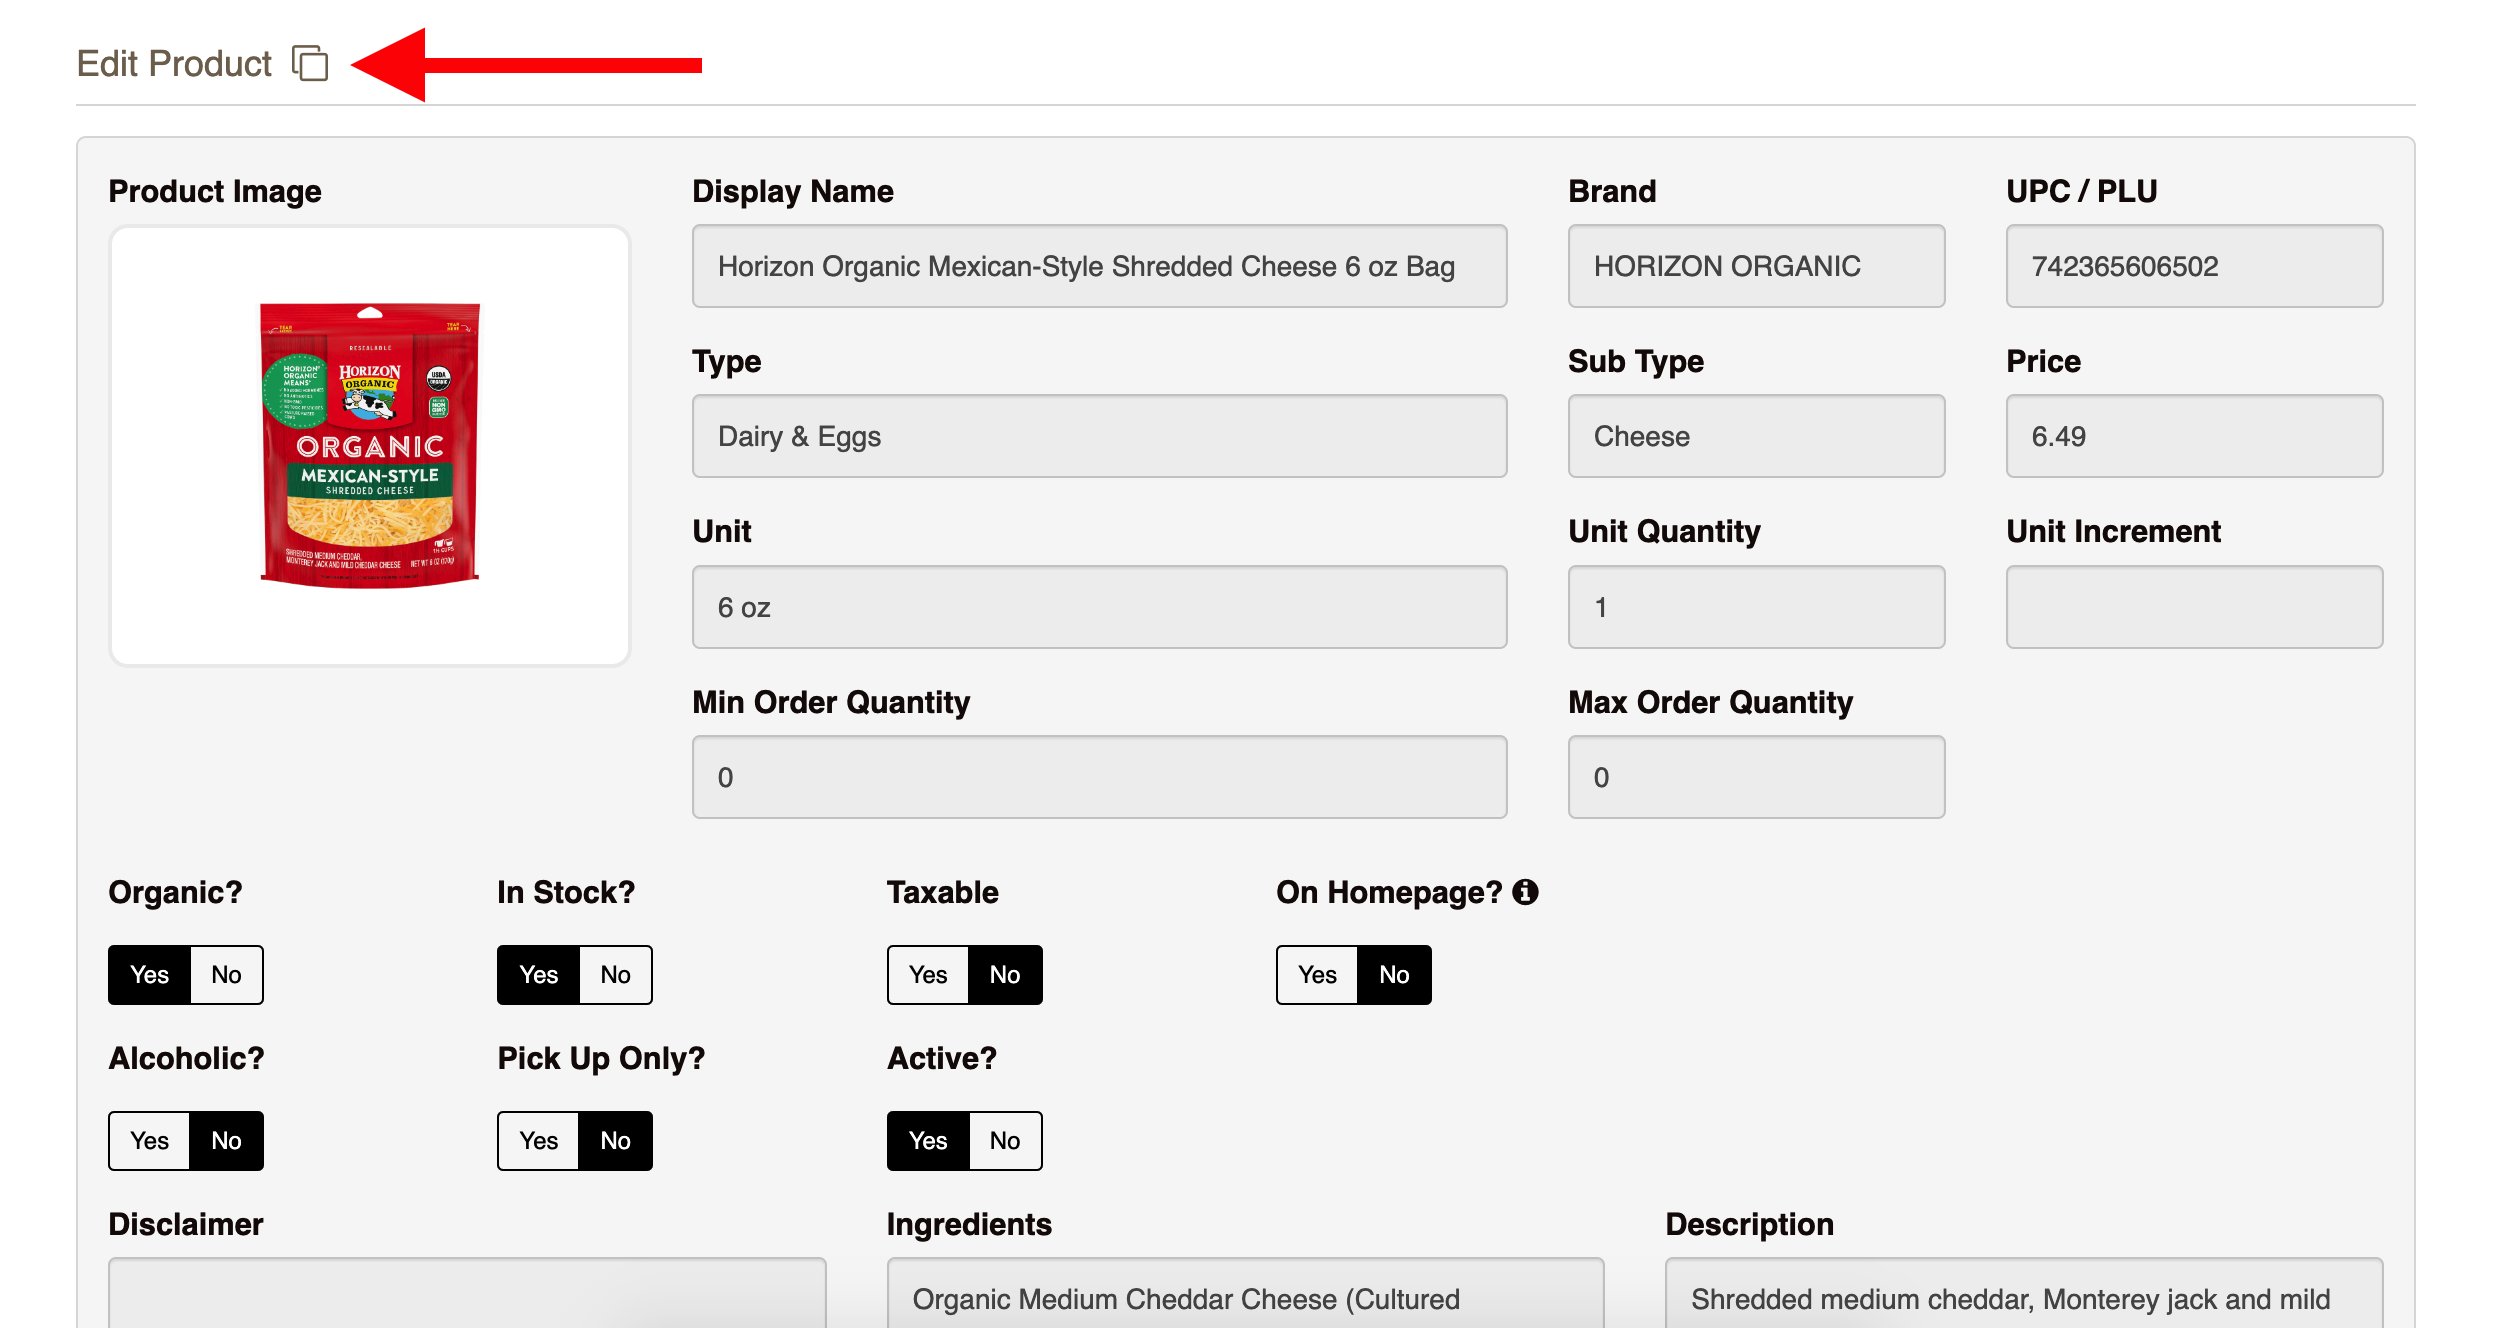2496x1328 pixels.
Task: Open the Sub Type field showing Cheese
Action: point(1756,436)
